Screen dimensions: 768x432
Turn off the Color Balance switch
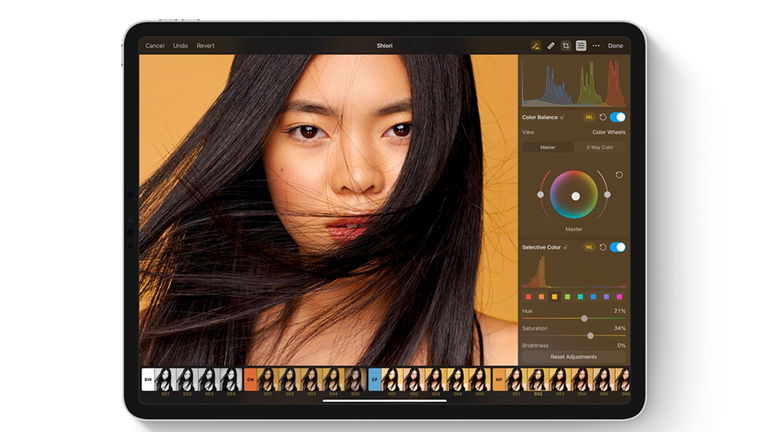[x=618, y=117]
